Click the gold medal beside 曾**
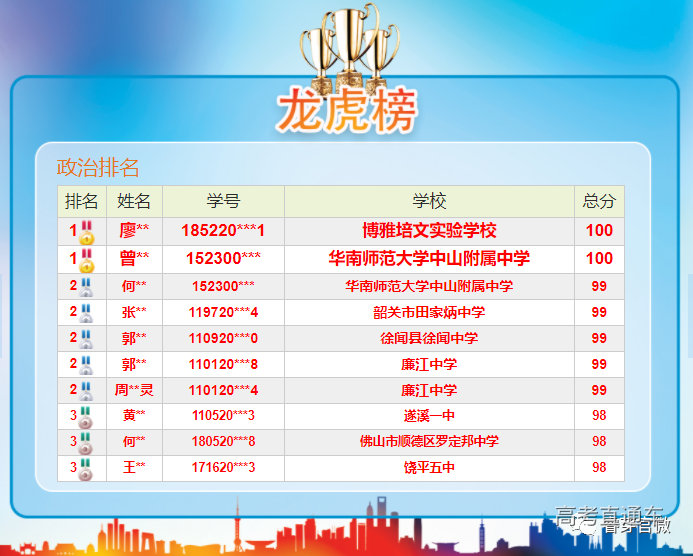Image resolution: width=693 pixels, height=556 pixels. point(87,260)
